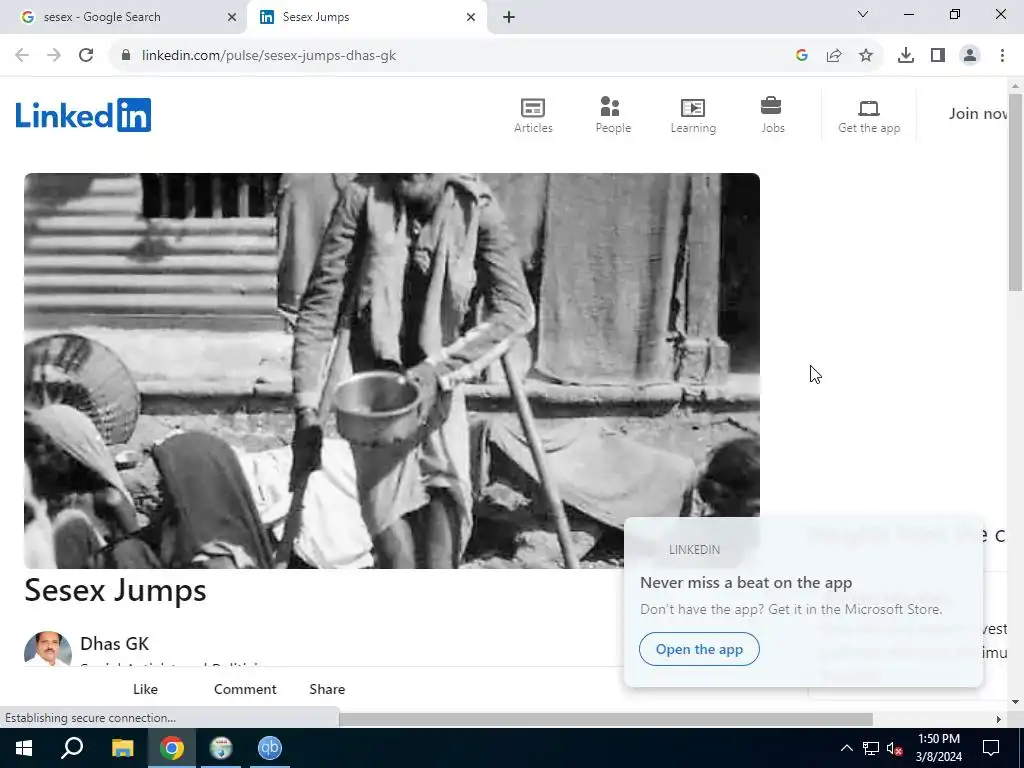Switch to the sesex - Google Search tab
This screenshot has width=1024, height=768.
[124, 17]
